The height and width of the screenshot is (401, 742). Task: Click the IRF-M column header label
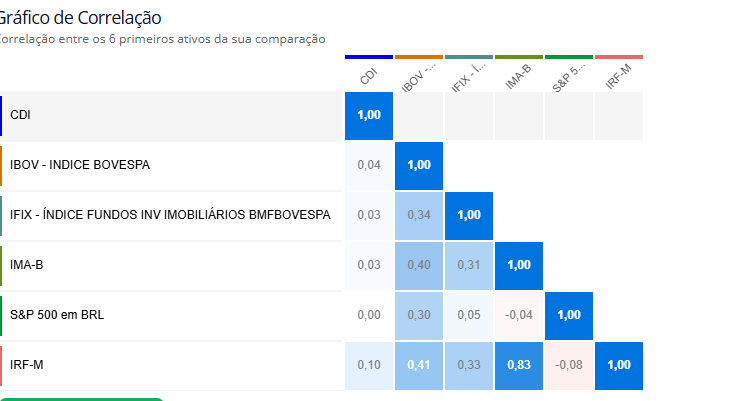tap(618, 77)
